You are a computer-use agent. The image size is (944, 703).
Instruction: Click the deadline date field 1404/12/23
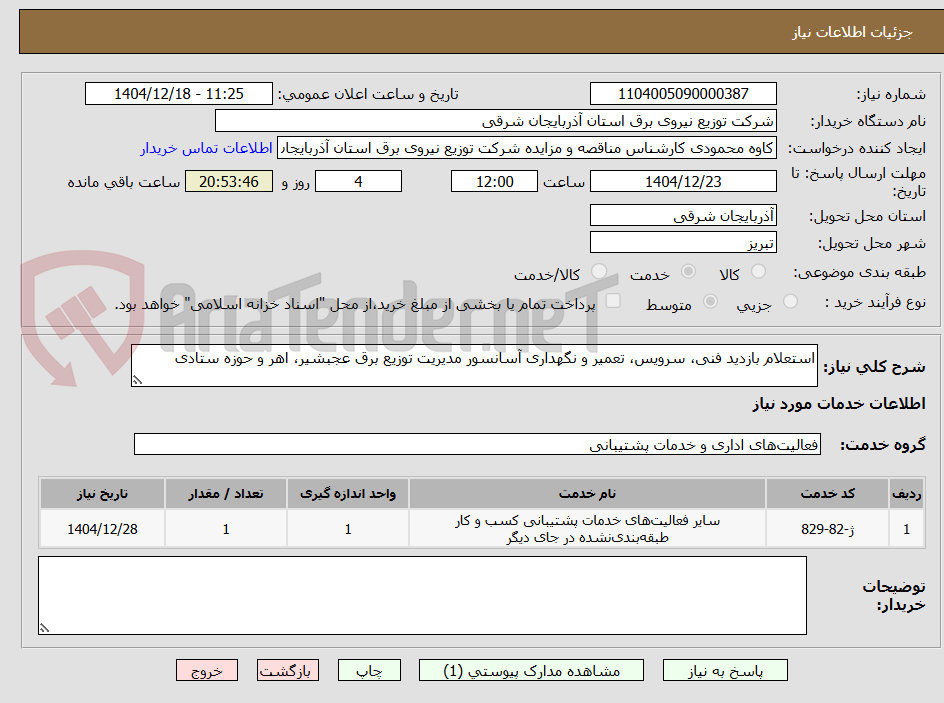683,181
